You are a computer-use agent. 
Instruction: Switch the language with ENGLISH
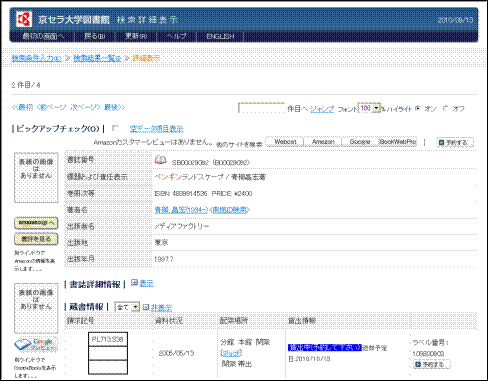220,36
